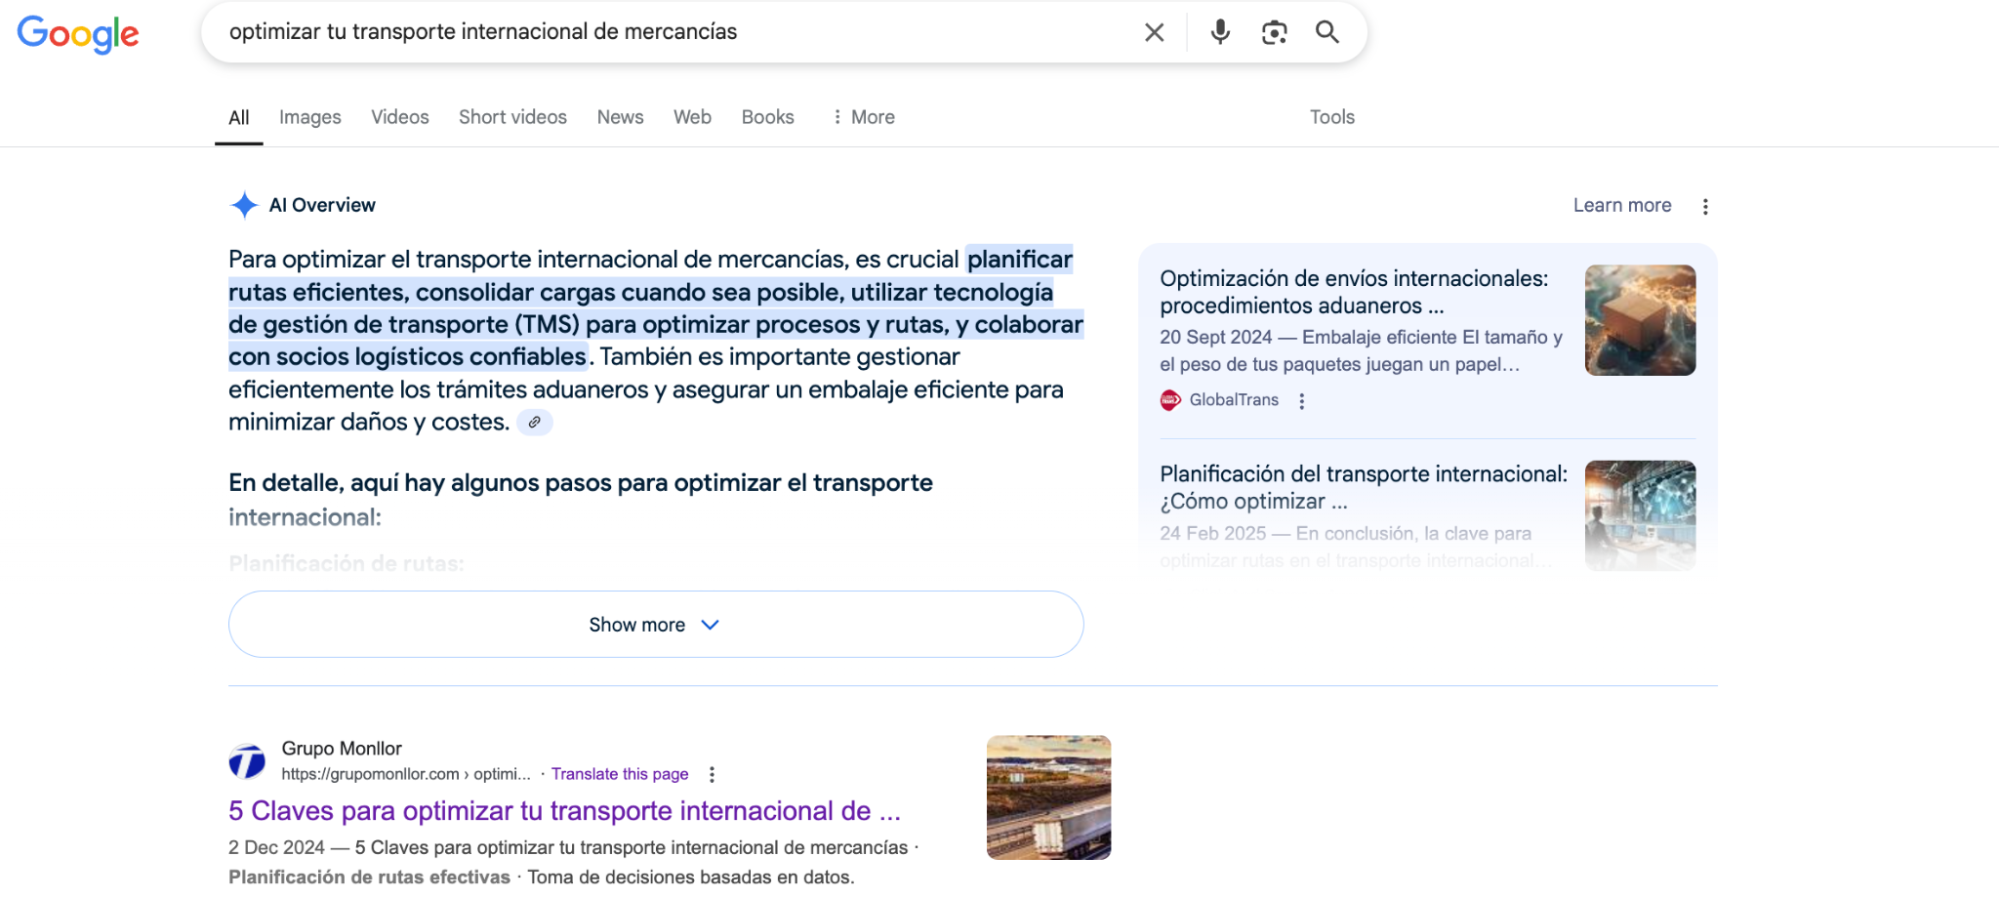Click the Google Lens camera icon
Image resolution: width=1999 pixels, height=923 pixels.
(1273, 31)
